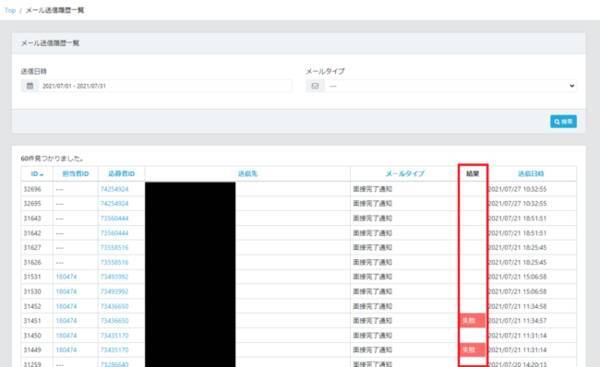Click datetime 2021/07/27 10:32:55 in row 32696
This screenshot has width=600, height=367.
[518, 189]
